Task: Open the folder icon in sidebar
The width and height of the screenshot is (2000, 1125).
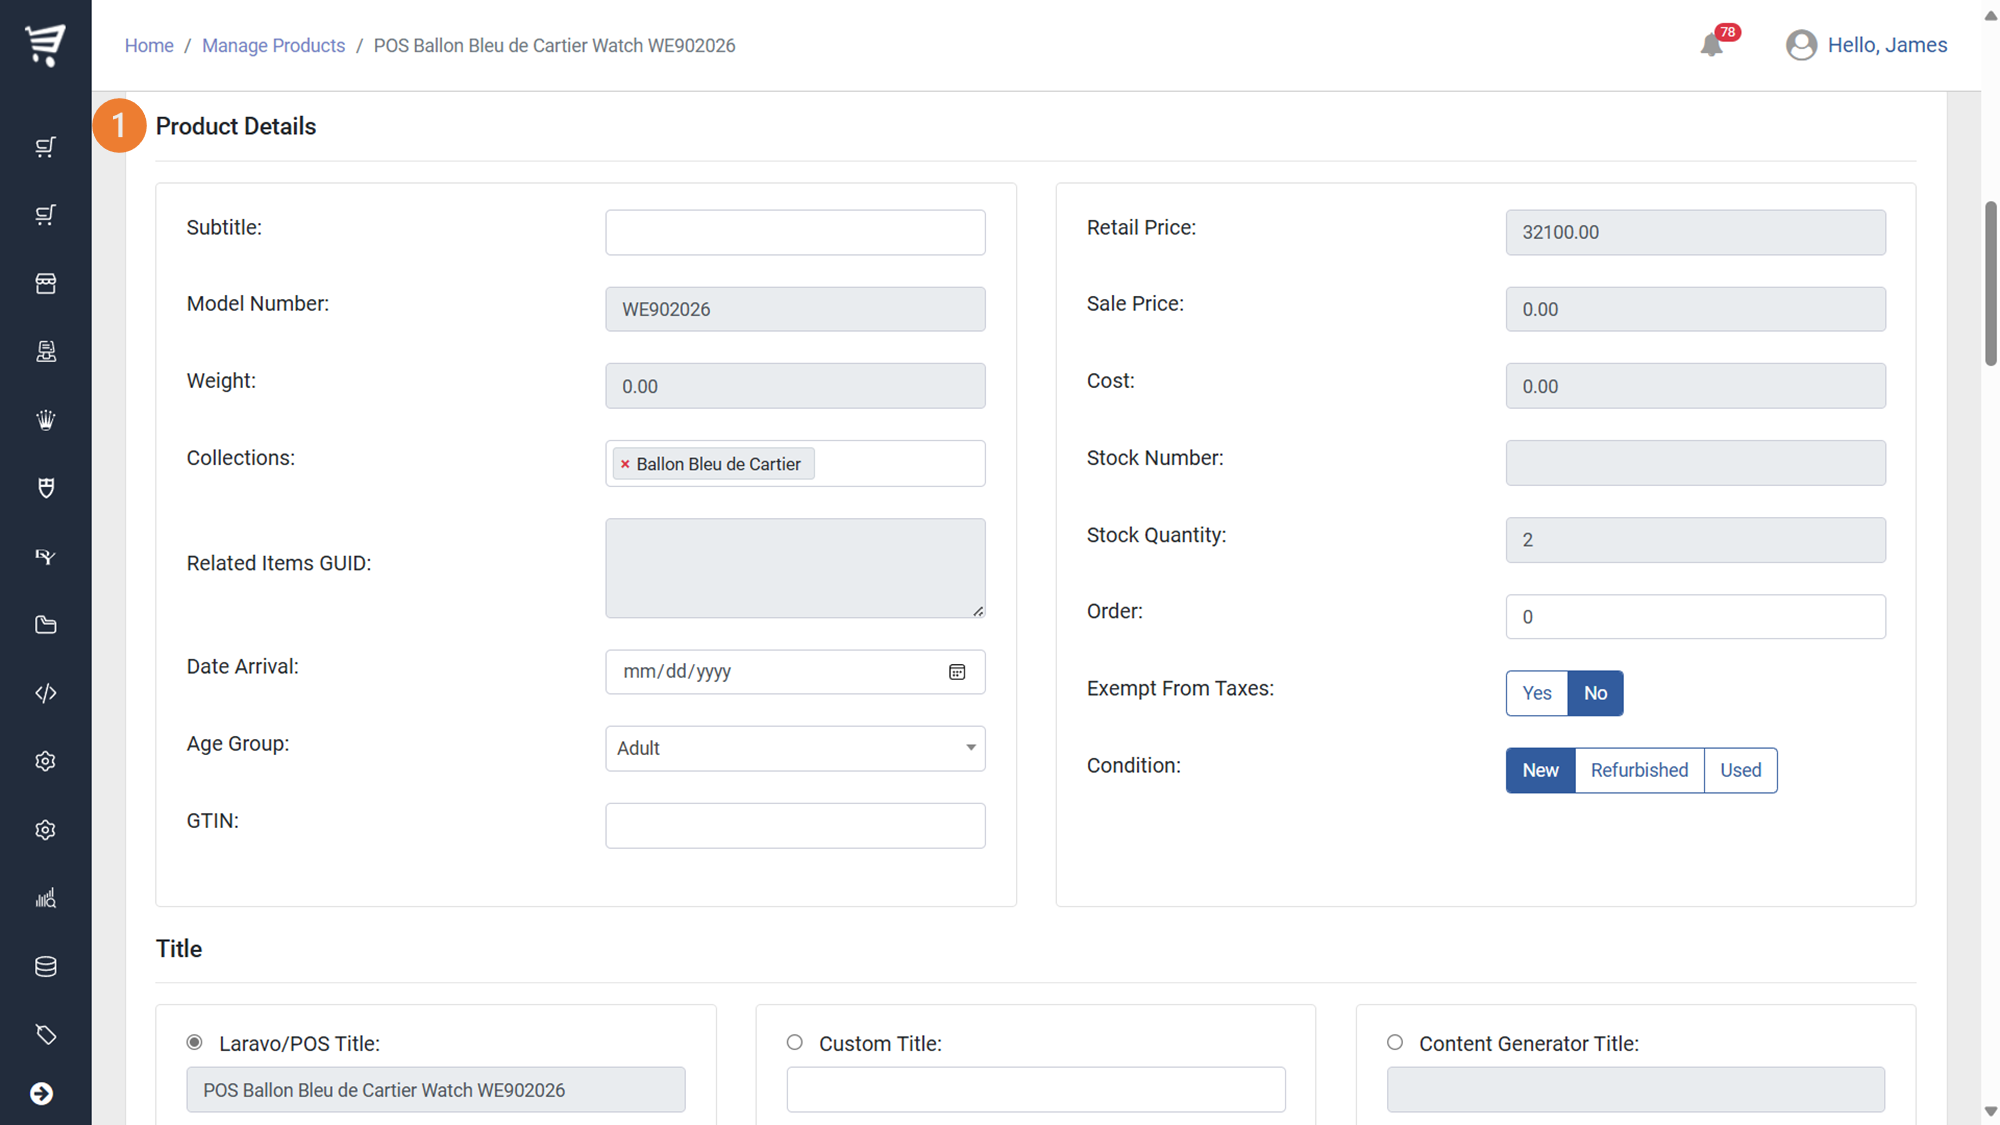Action: pyautogui.click(x=46, y=625)
